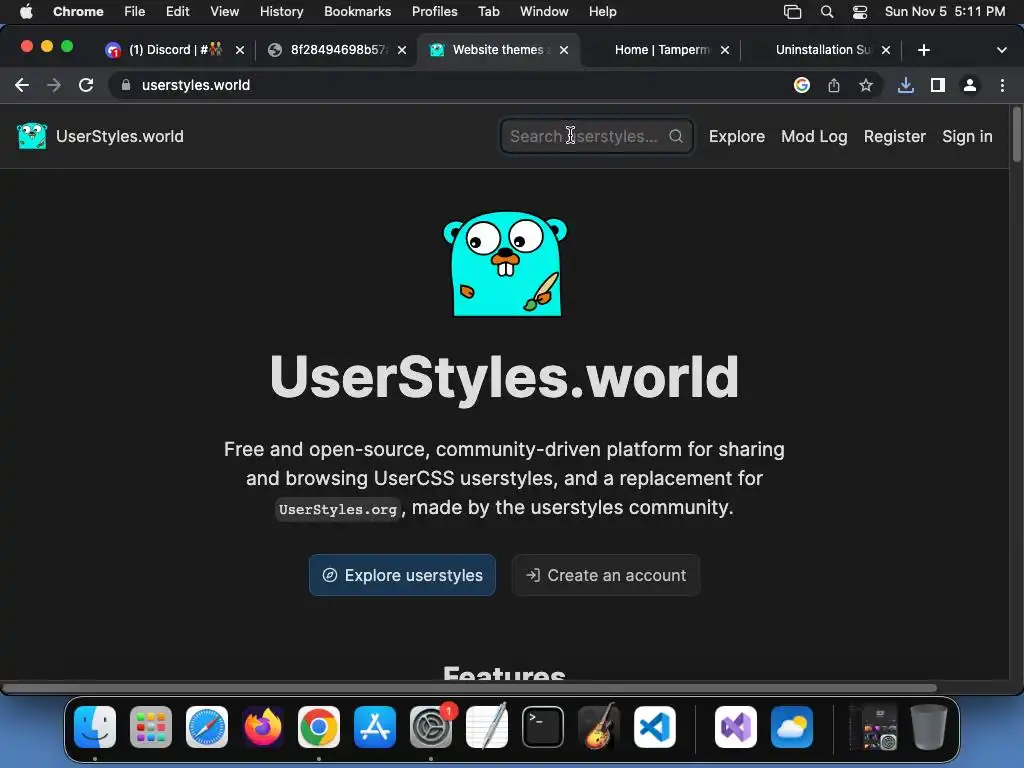The image size is (1024, 768).
Task: Open the App Store from the Dock
Action: click(x=375, y=727)
